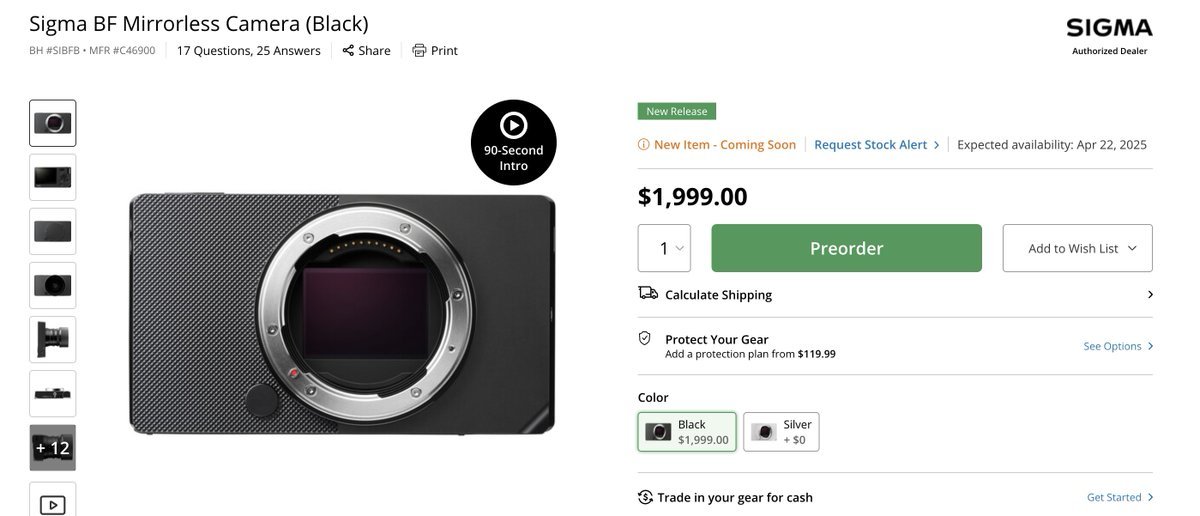Image resolution: width=1200 pixels, height=516 pixels.
Task: Select the Black color option
Action: (x=687, y=432)
